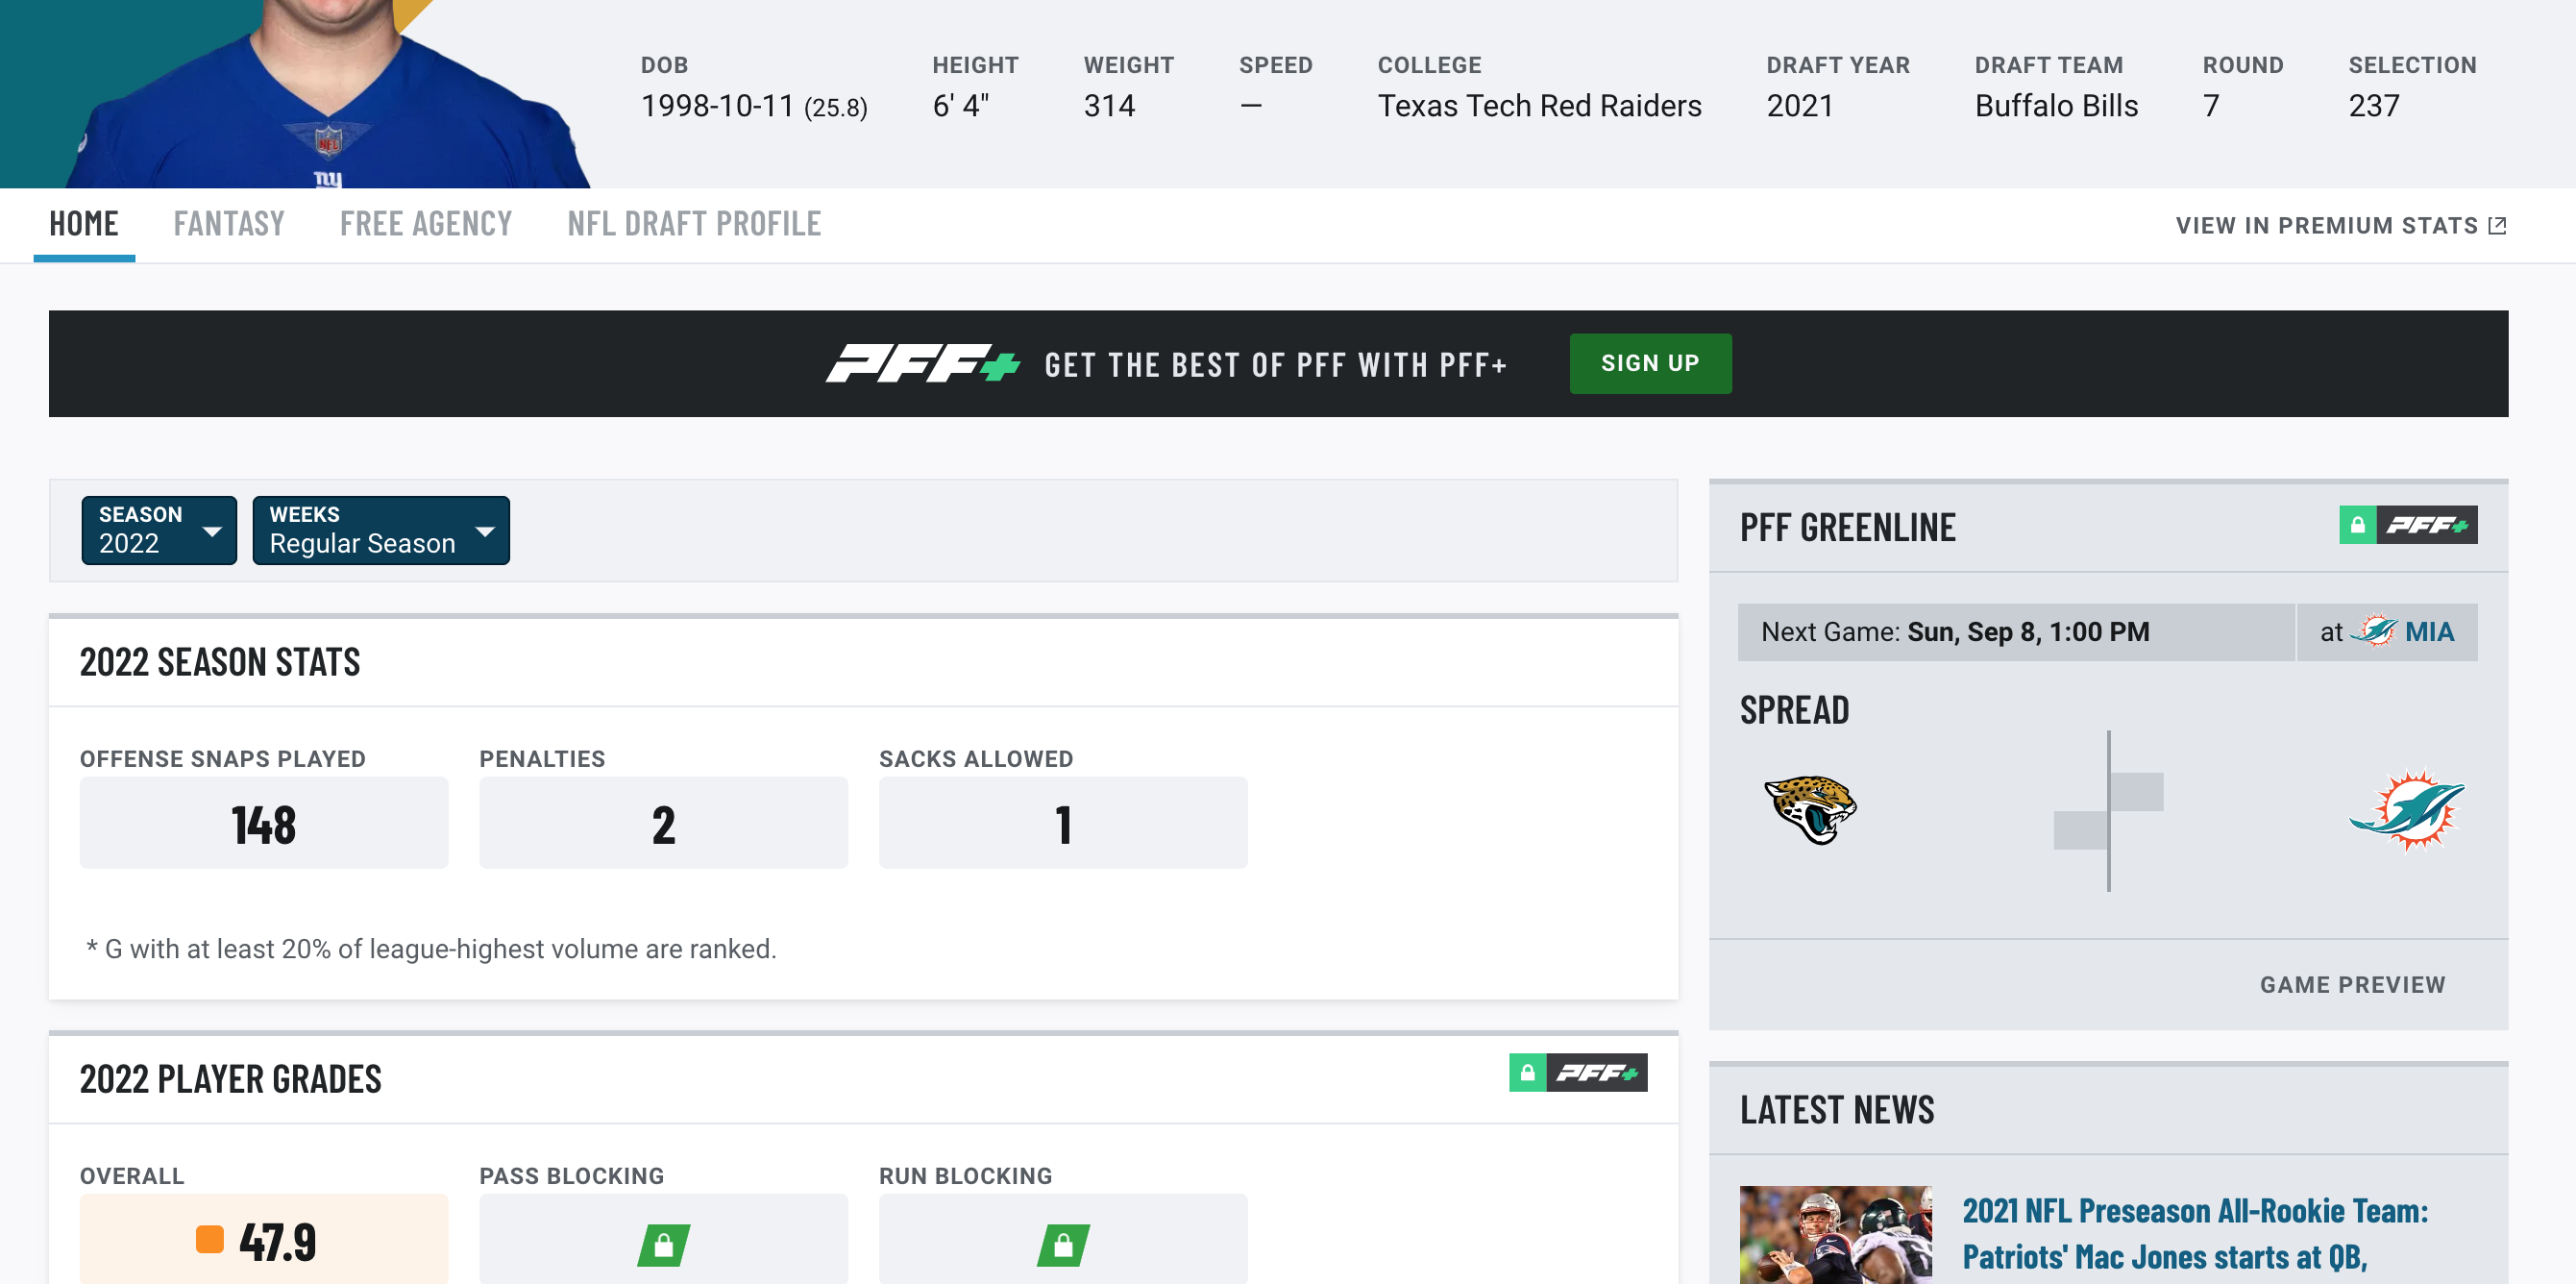
Task: Open the news article thumbnail image
Action: pos(1836,1235)
